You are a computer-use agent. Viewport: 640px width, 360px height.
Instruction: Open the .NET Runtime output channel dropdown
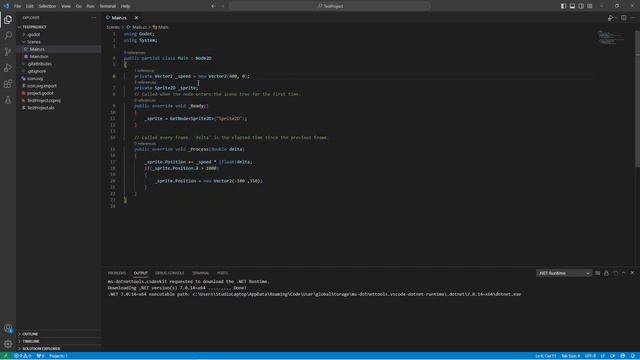tap(564, 273)
